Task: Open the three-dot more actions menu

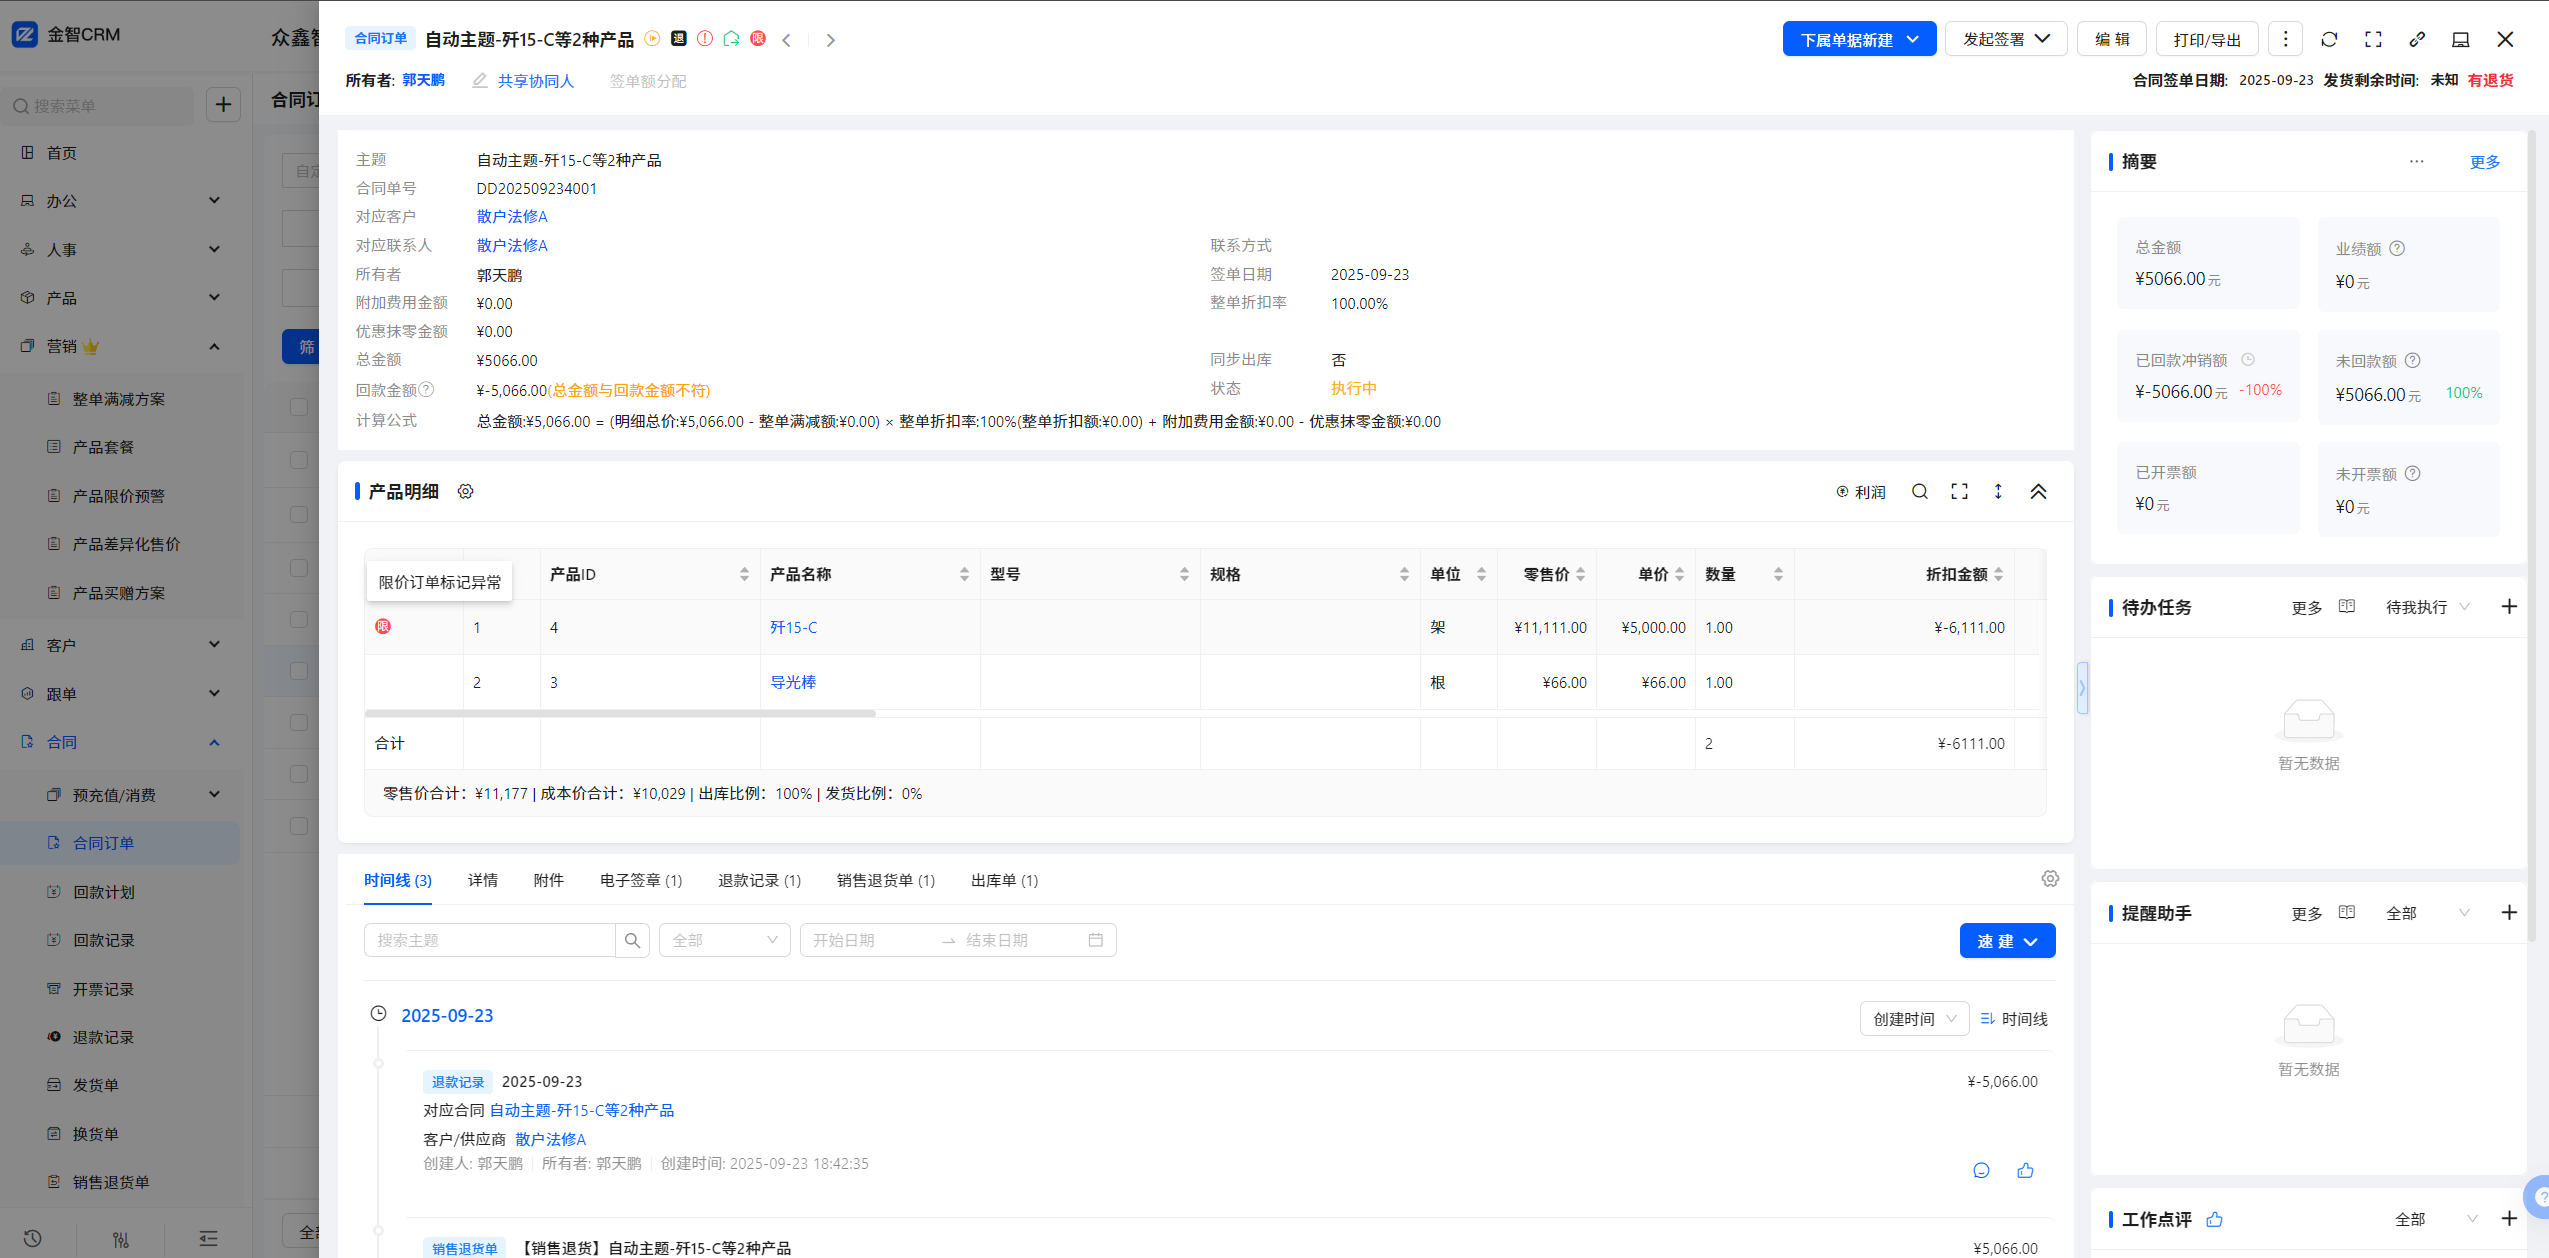Action: tap(2285, 39)
